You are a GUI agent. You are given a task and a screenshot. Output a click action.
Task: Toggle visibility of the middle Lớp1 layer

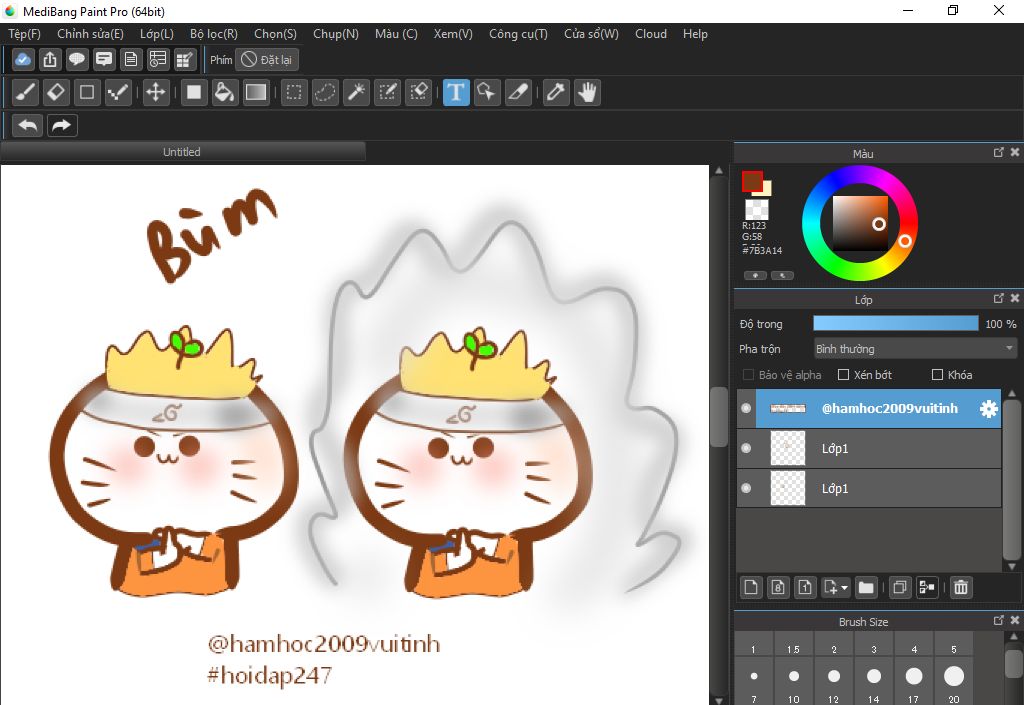point(746,448)
